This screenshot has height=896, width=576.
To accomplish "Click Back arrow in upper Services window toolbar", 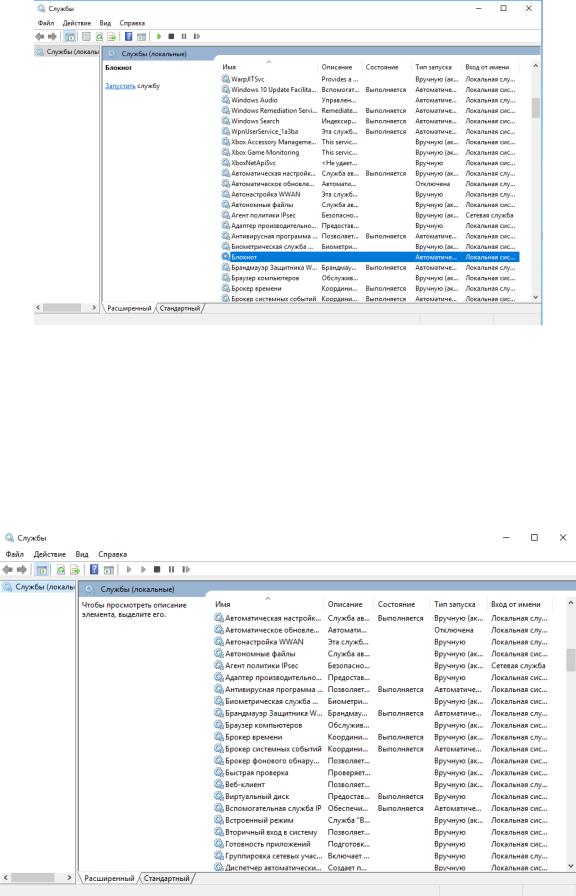I will pyautogui.click(x=39, y=37).
